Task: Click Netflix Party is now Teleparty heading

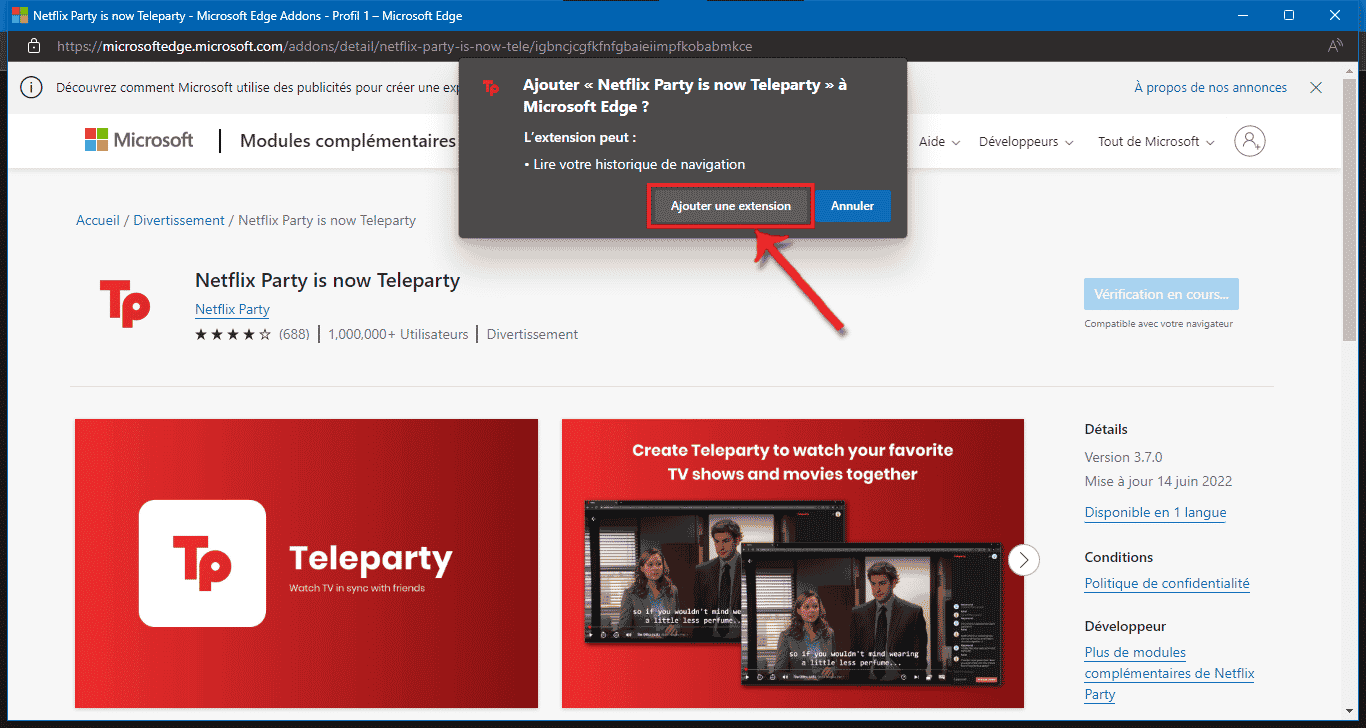Action: click(327, 280)
